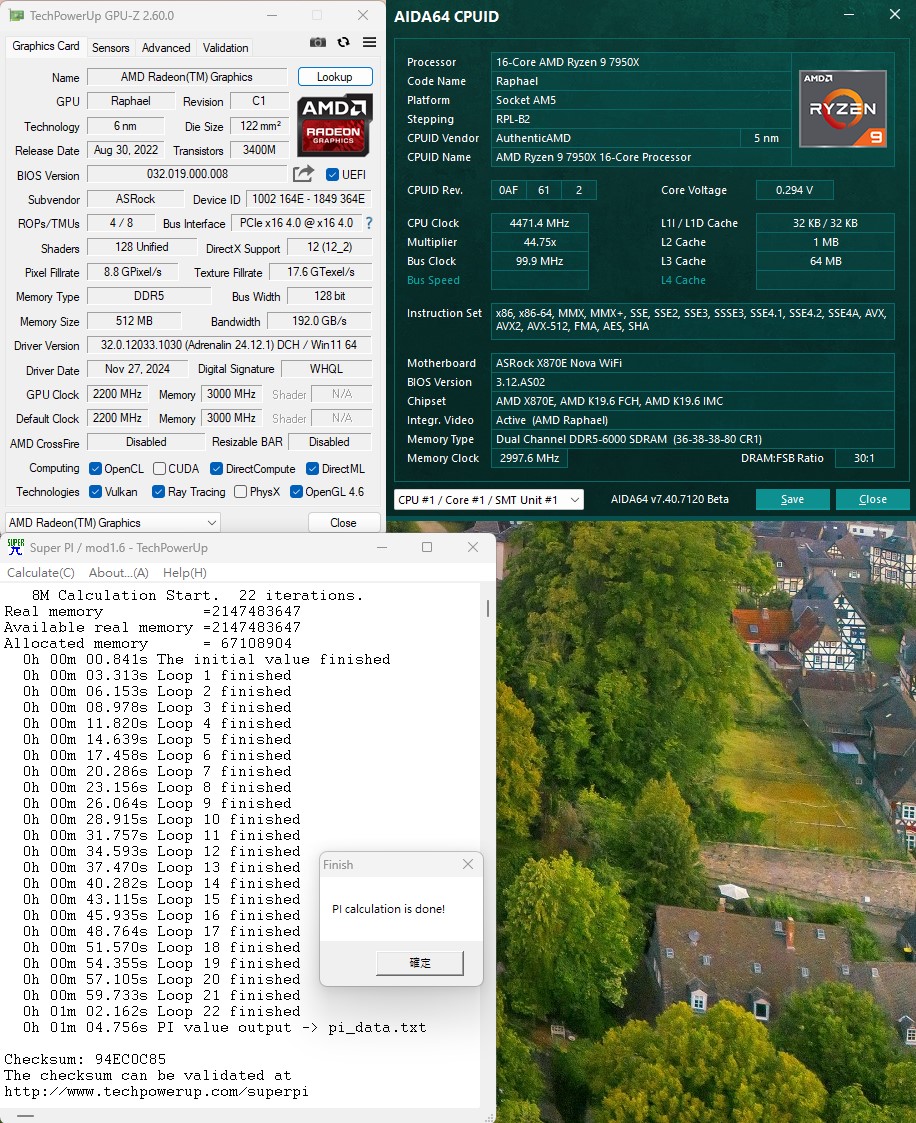Click the Super PI window icon
This screenshot has width=916, height=1123.
point(15,547)
